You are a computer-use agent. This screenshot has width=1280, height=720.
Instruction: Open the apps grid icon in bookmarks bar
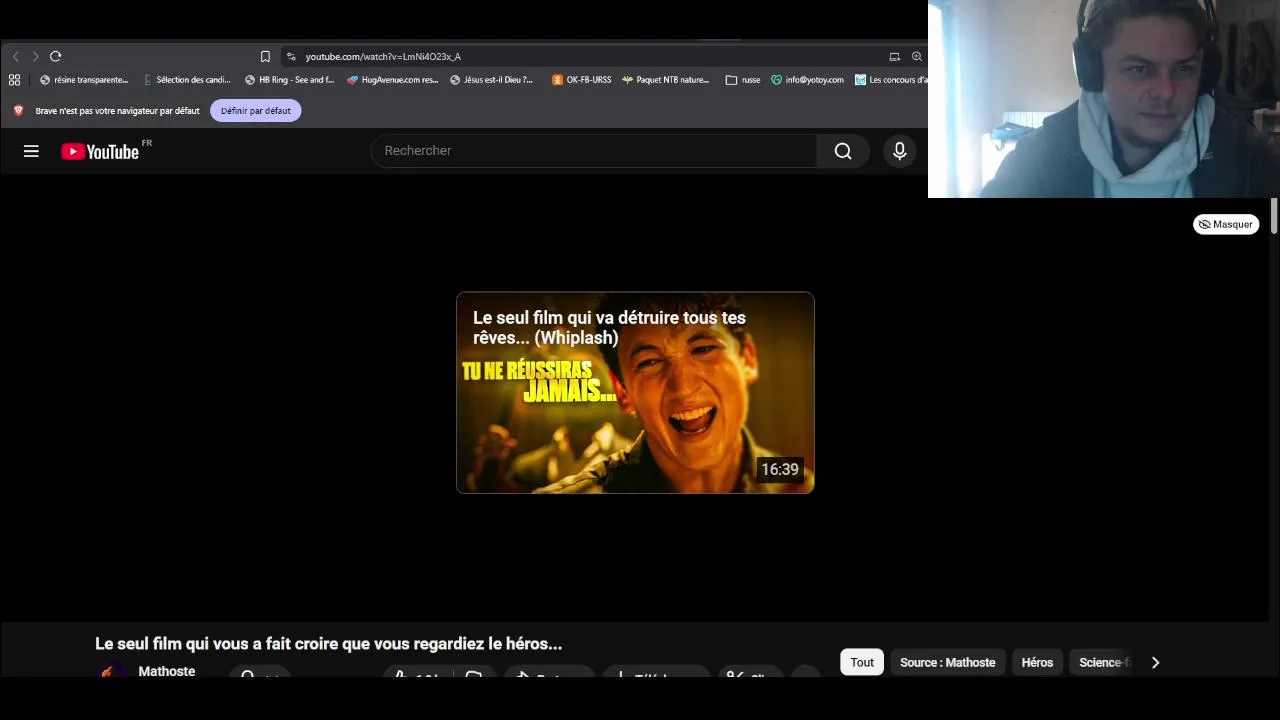tap(14, 80)
